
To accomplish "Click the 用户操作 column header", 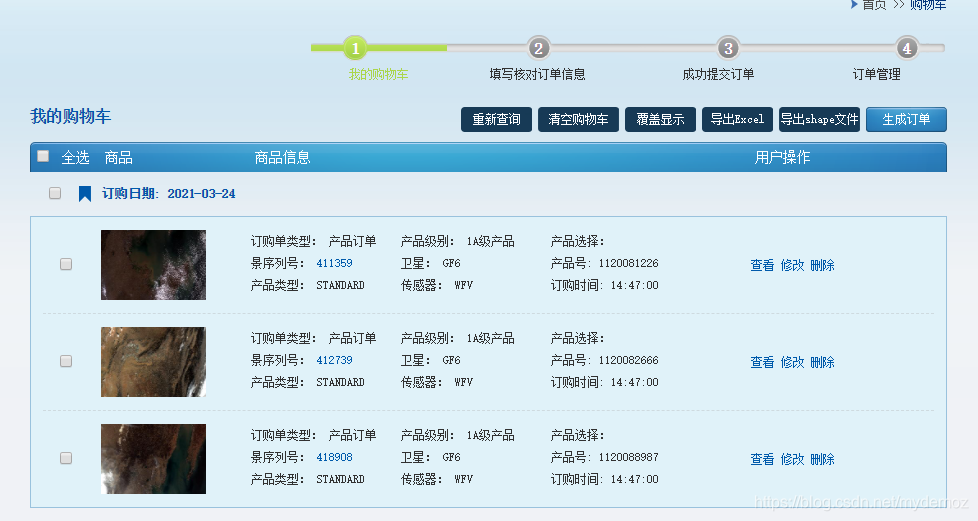I will (x=782, y=157).
